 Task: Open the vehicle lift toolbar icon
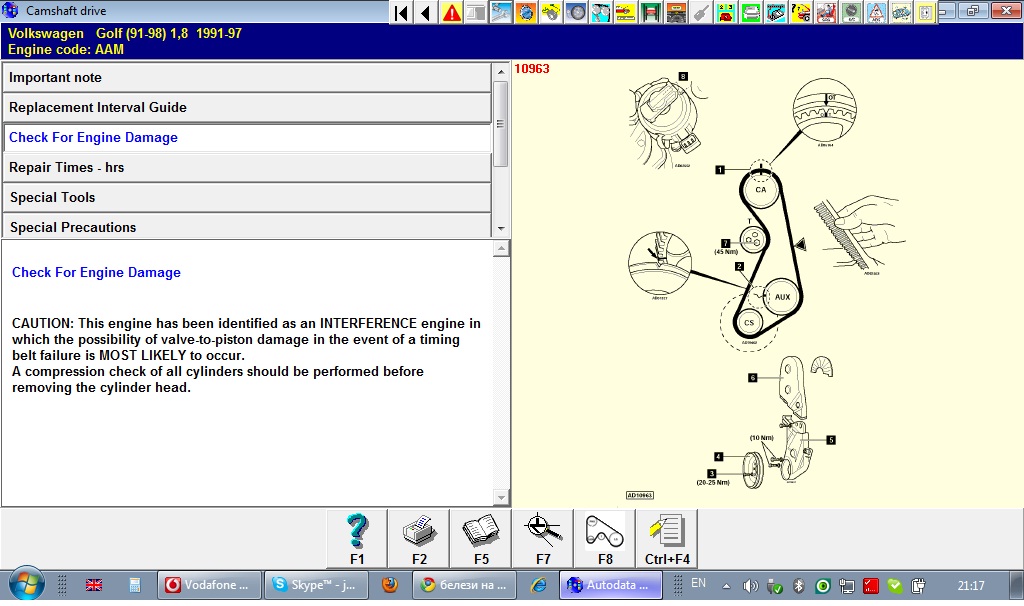[x=650, y=13]
